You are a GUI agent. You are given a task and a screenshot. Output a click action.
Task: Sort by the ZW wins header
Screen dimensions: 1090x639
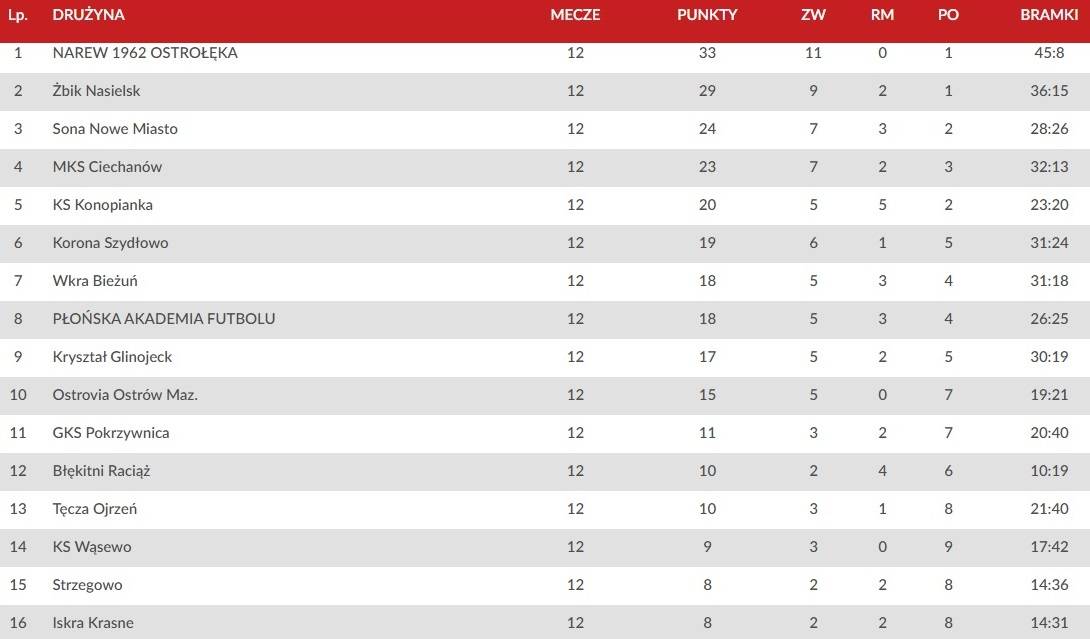click(x=813, y=15)
